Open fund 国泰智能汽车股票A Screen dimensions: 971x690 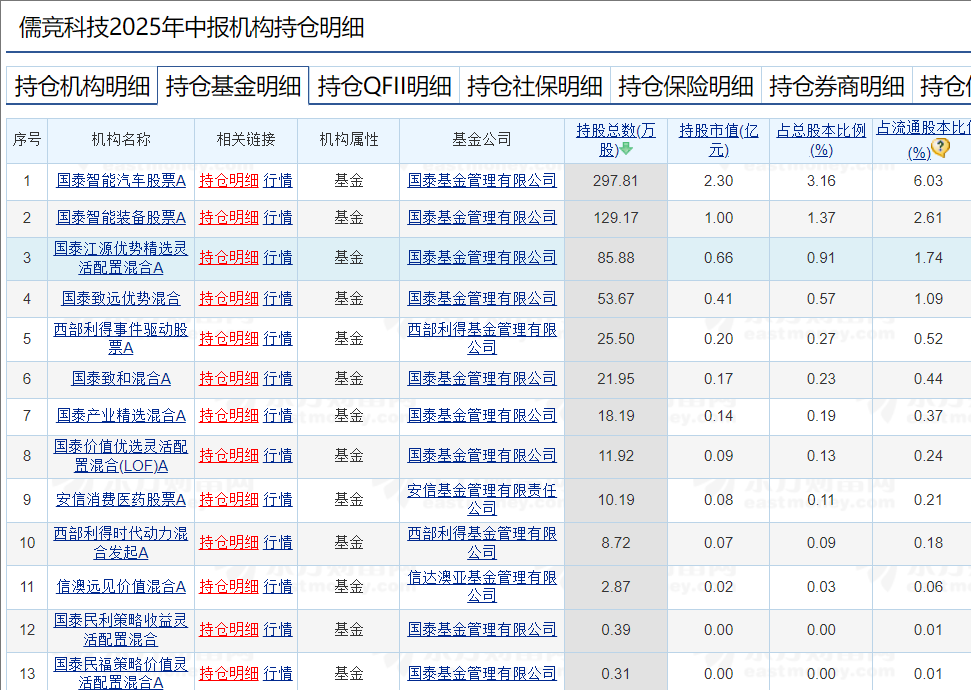tap(121, 181)
